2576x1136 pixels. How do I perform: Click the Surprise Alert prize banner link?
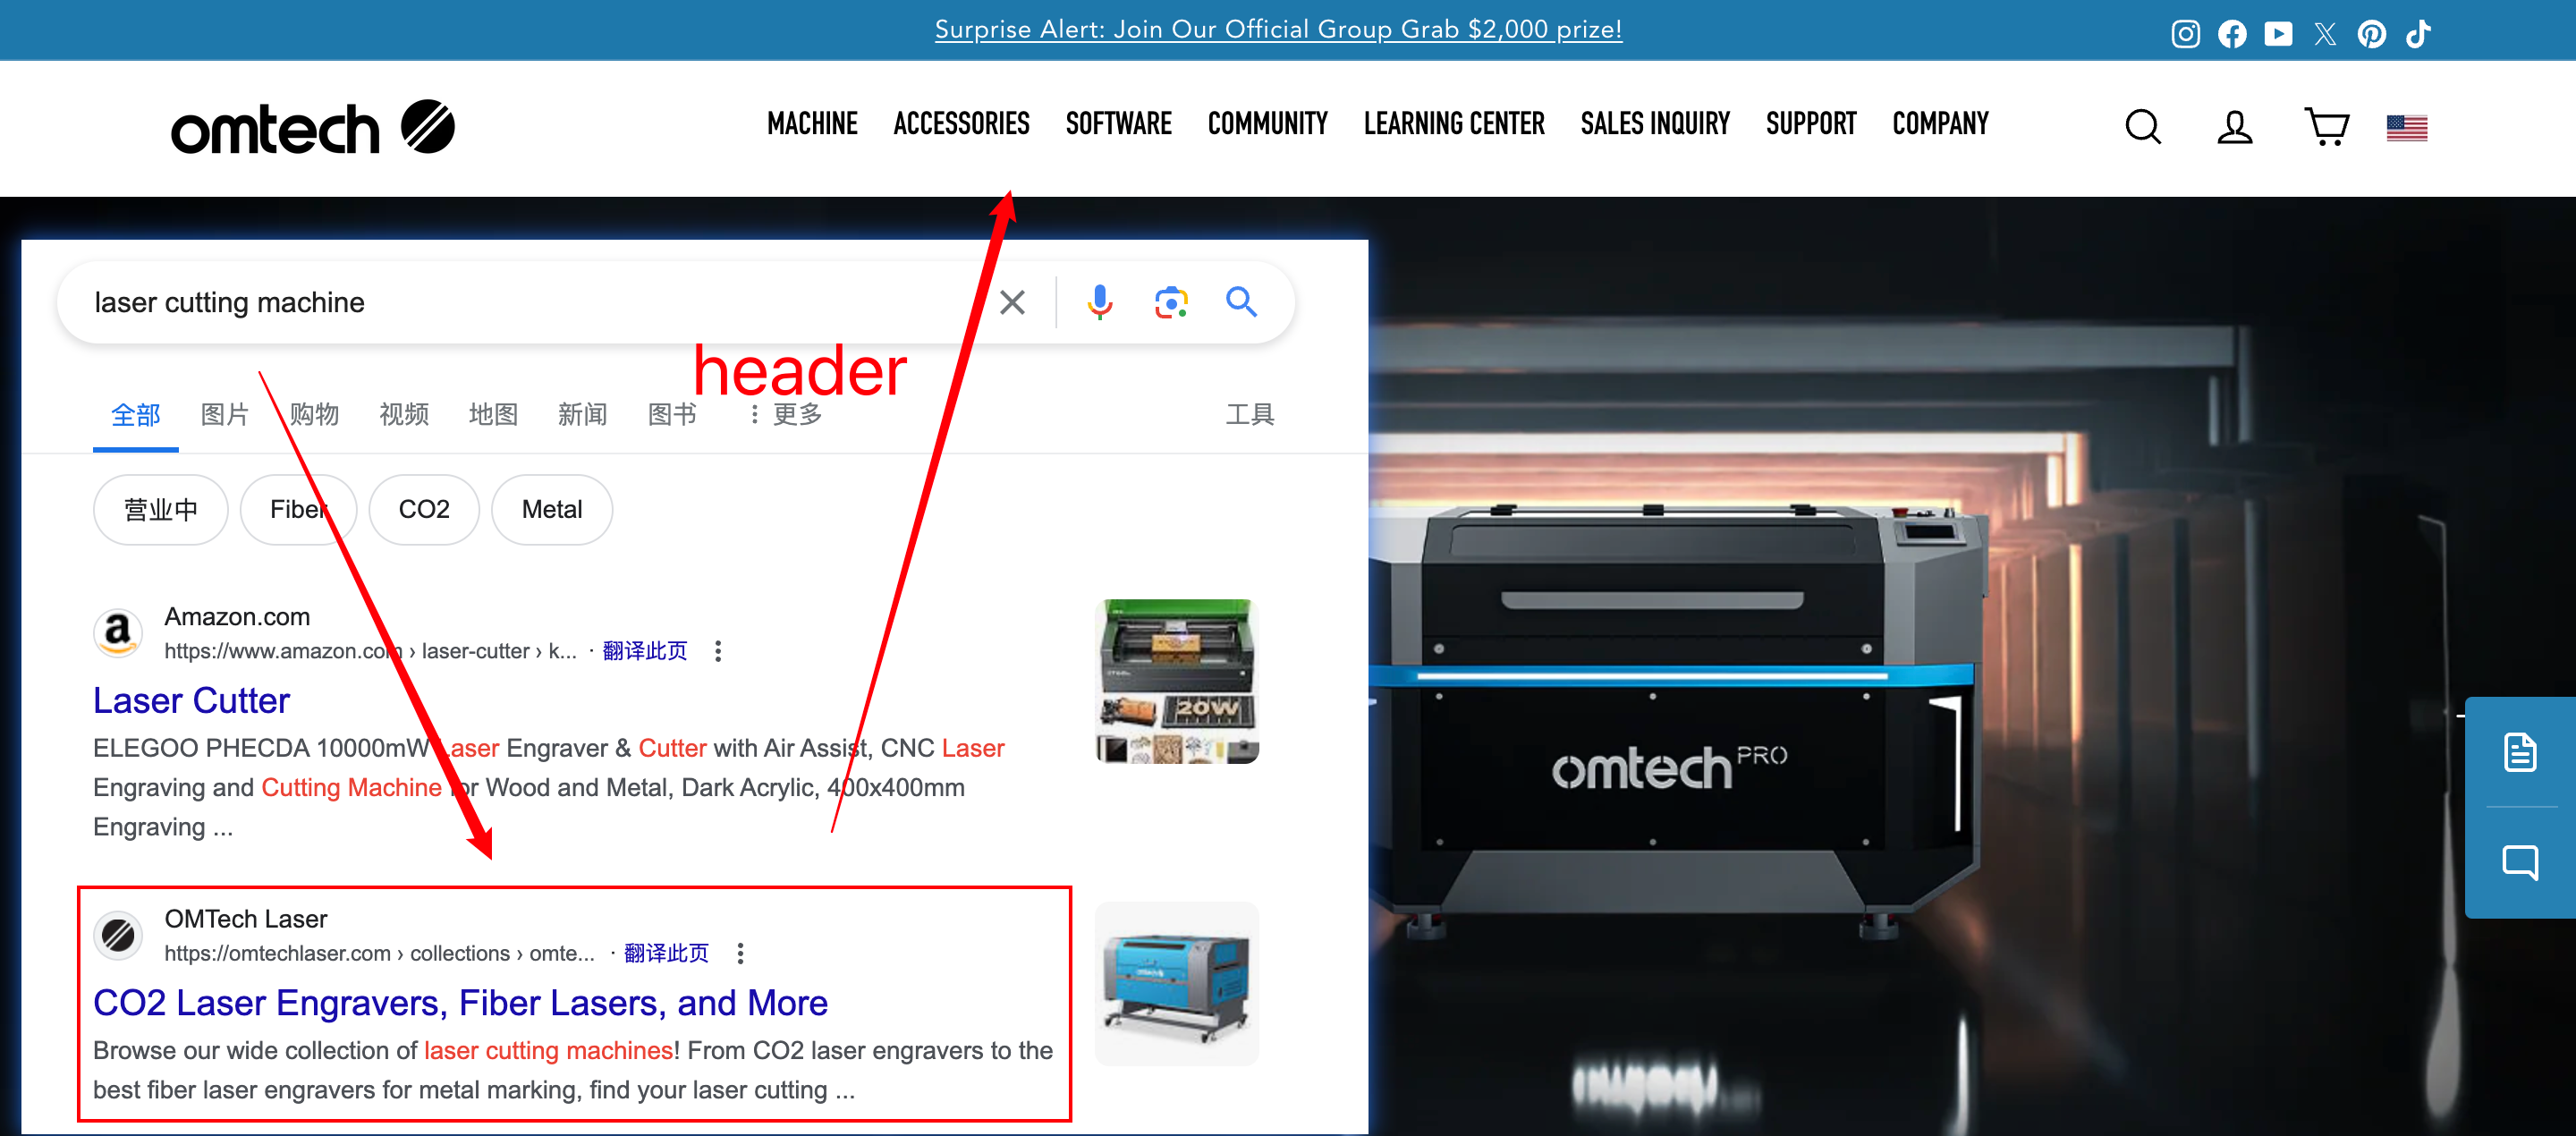[1278, 29]
